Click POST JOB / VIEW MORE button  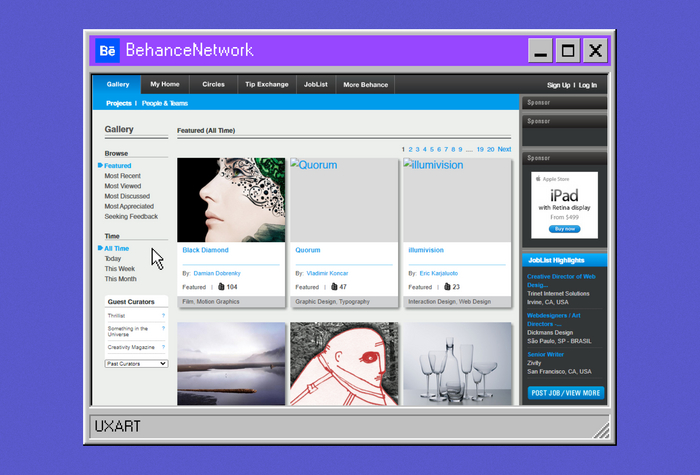[566, 393]
